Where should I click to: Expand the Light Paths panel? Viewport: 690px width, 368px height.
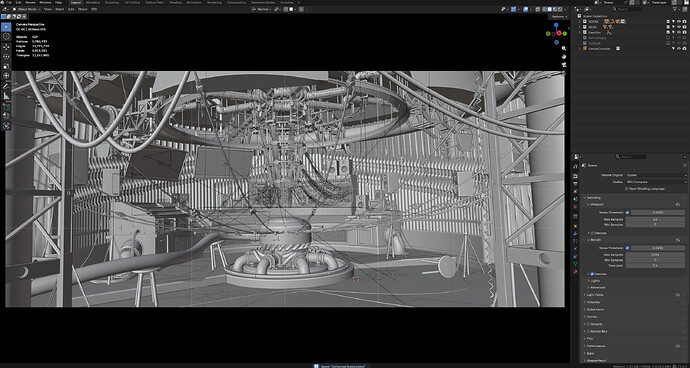point(634,295)
